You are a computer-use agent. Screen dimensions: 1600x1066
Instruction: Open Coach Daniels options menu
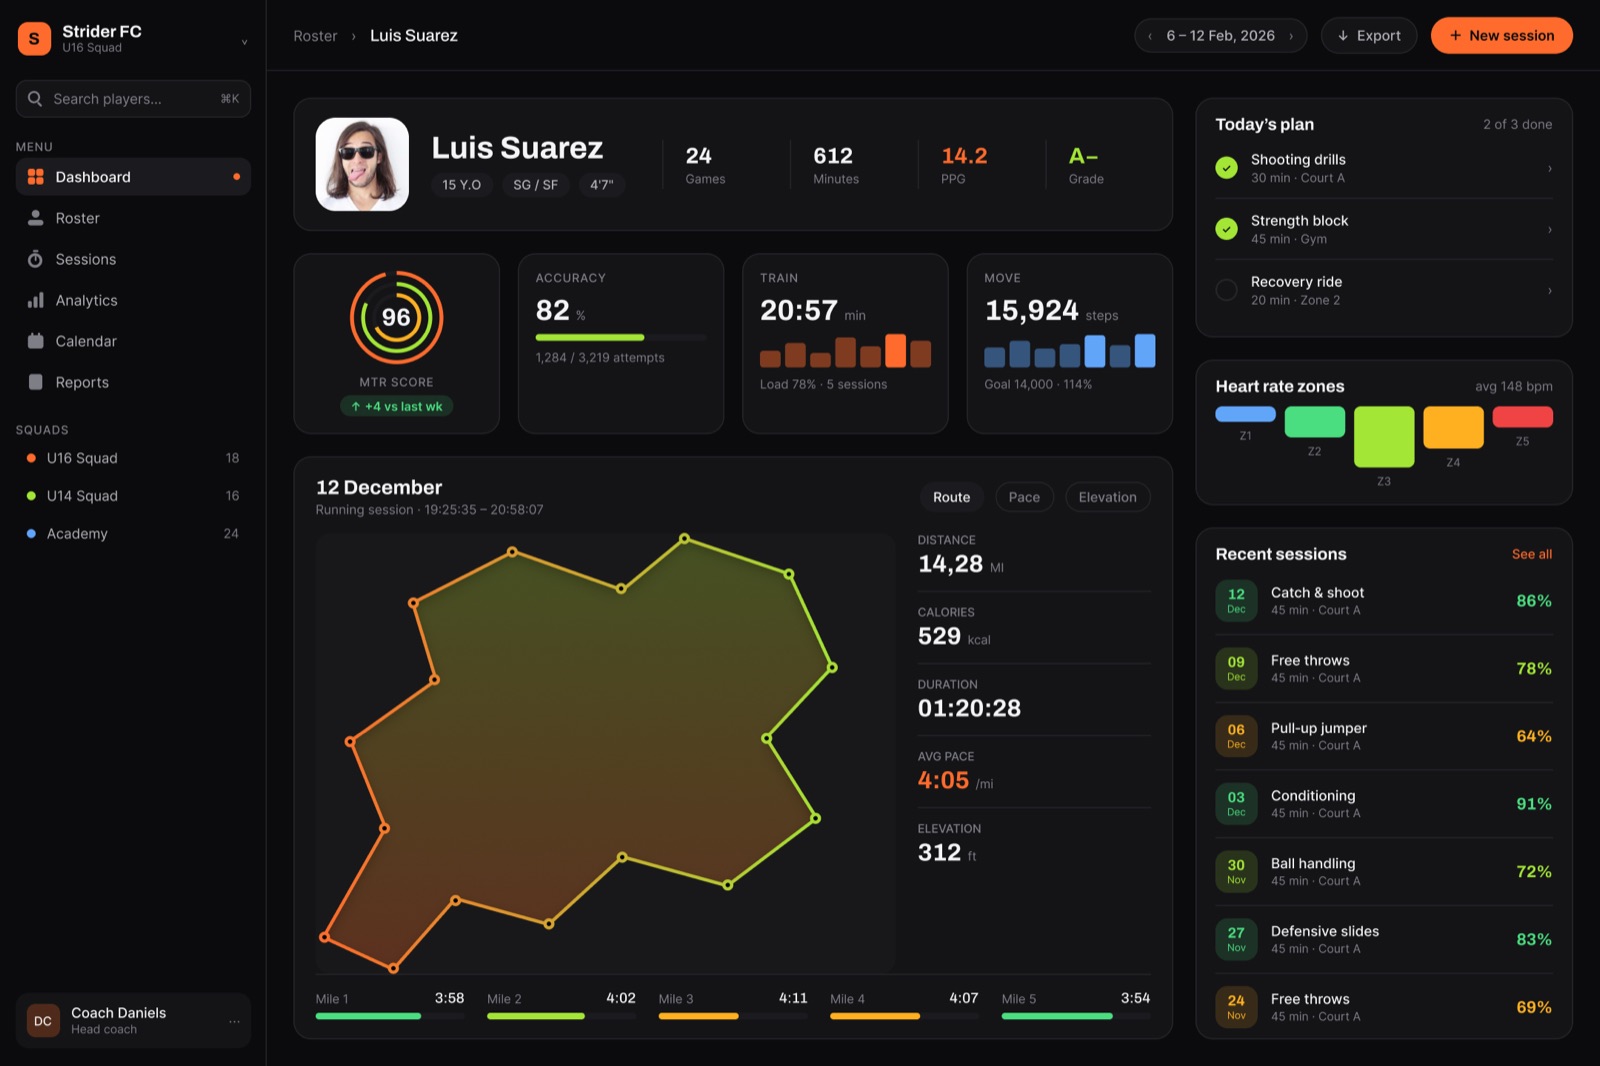(x=234, y=1021)
